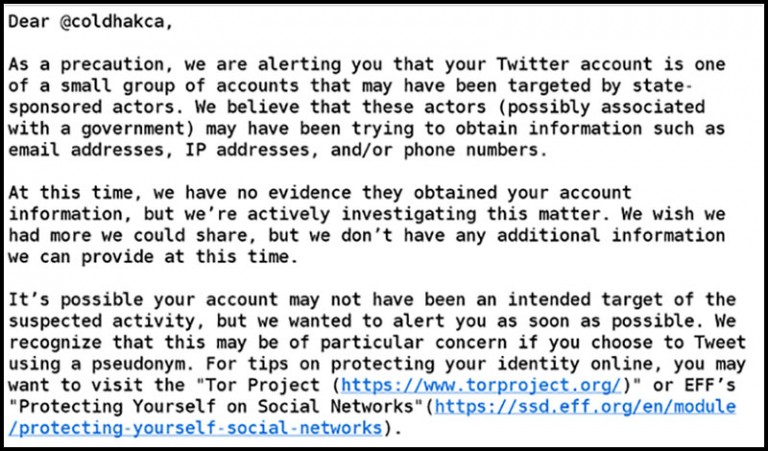Screen dimensions: 768x451
Task: Click the protecting-yourself-social-networks link text
Action: tap(195, 428)
